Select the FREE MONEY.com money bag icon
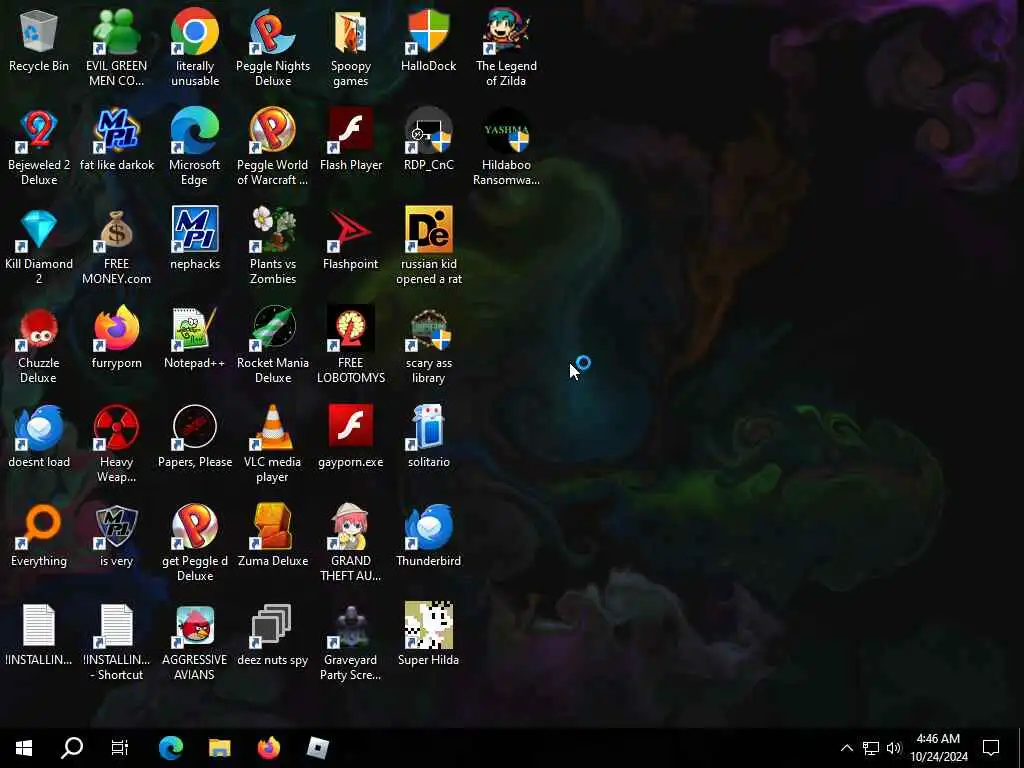The image size is (1024, 768). click(116, 246)
